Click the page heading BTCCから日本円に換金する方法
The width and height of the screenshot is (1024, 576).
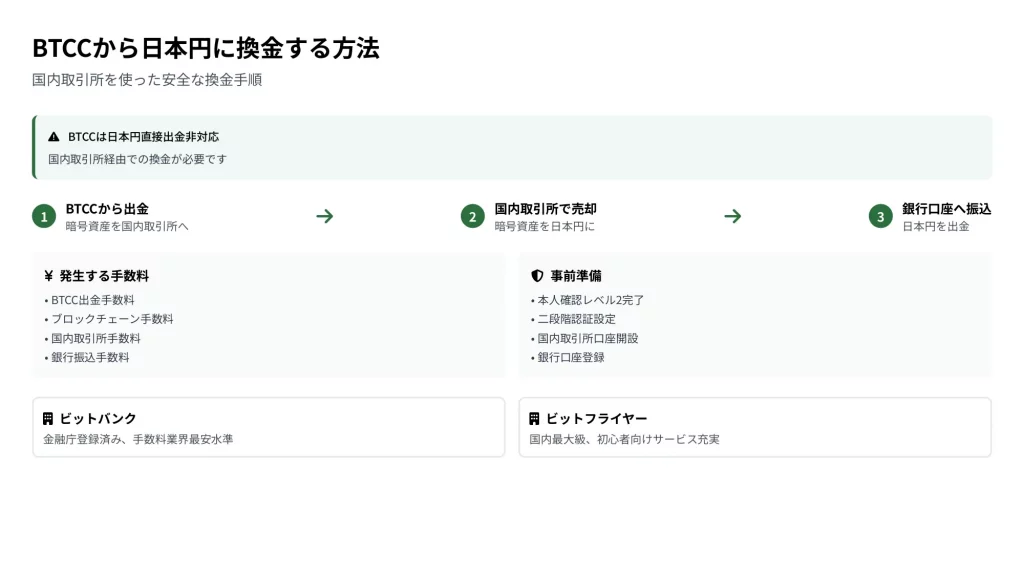[206, 48]
